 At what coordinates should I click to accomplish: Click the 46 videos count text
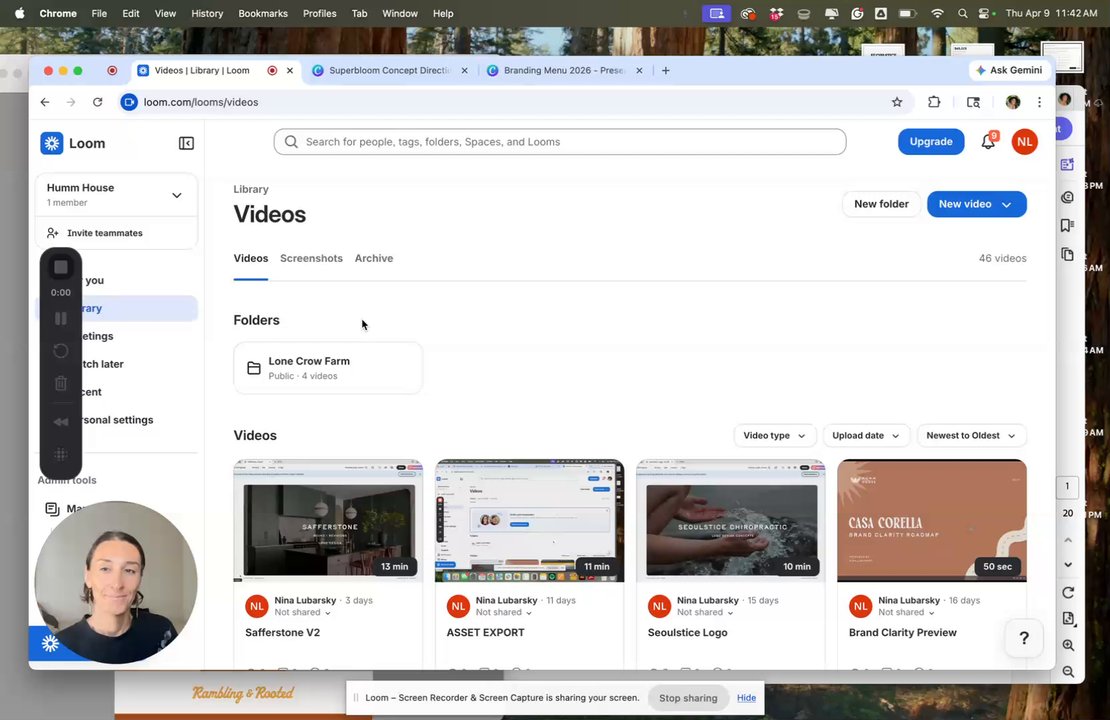click(1002, 258)
